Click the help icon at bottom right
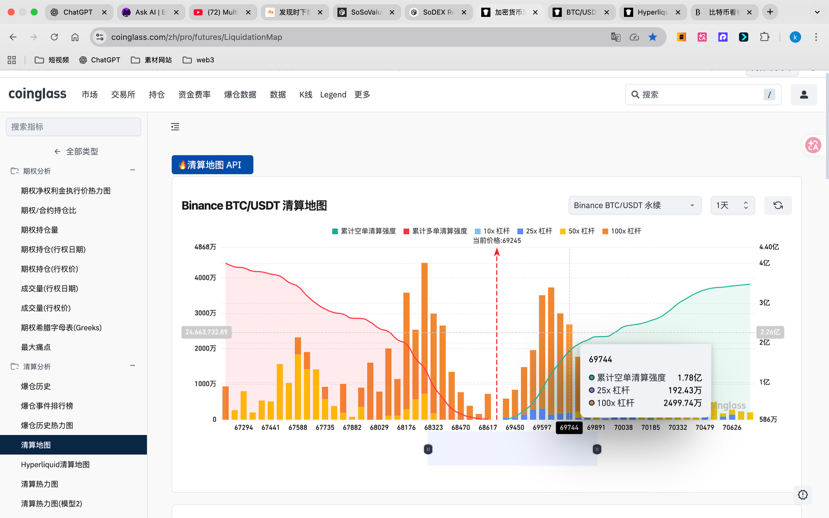The width and height of the screenshot is (829, 518). pos(802,495)
